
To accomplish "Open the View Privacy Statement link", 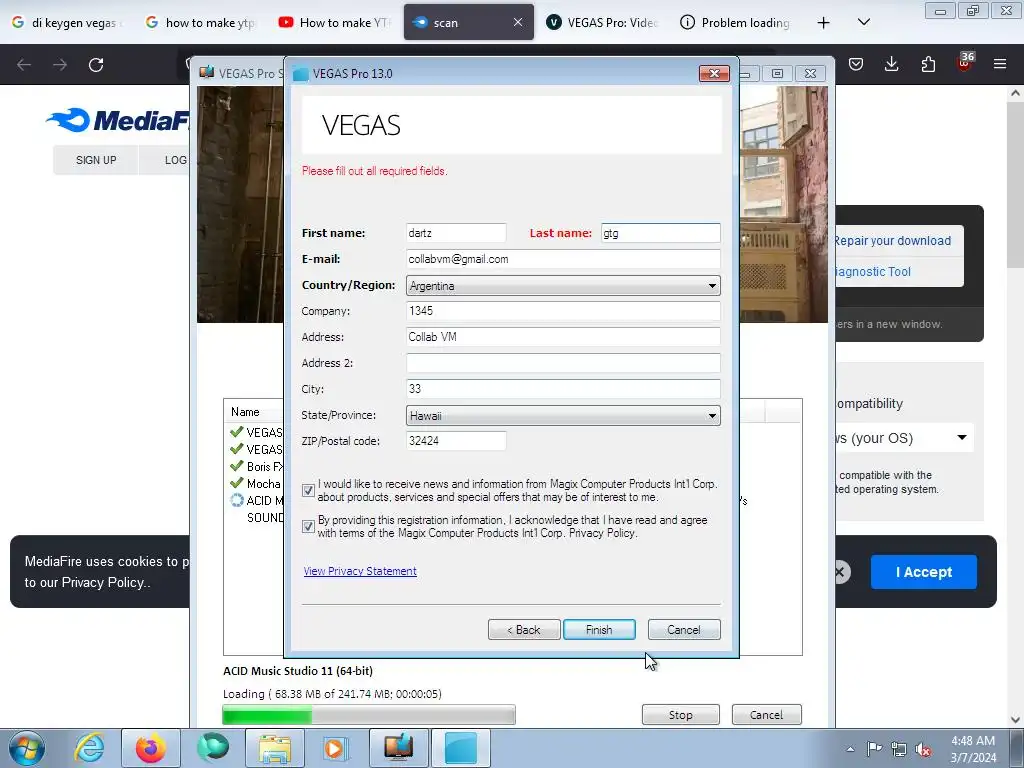I will click(x=360, y=571).
